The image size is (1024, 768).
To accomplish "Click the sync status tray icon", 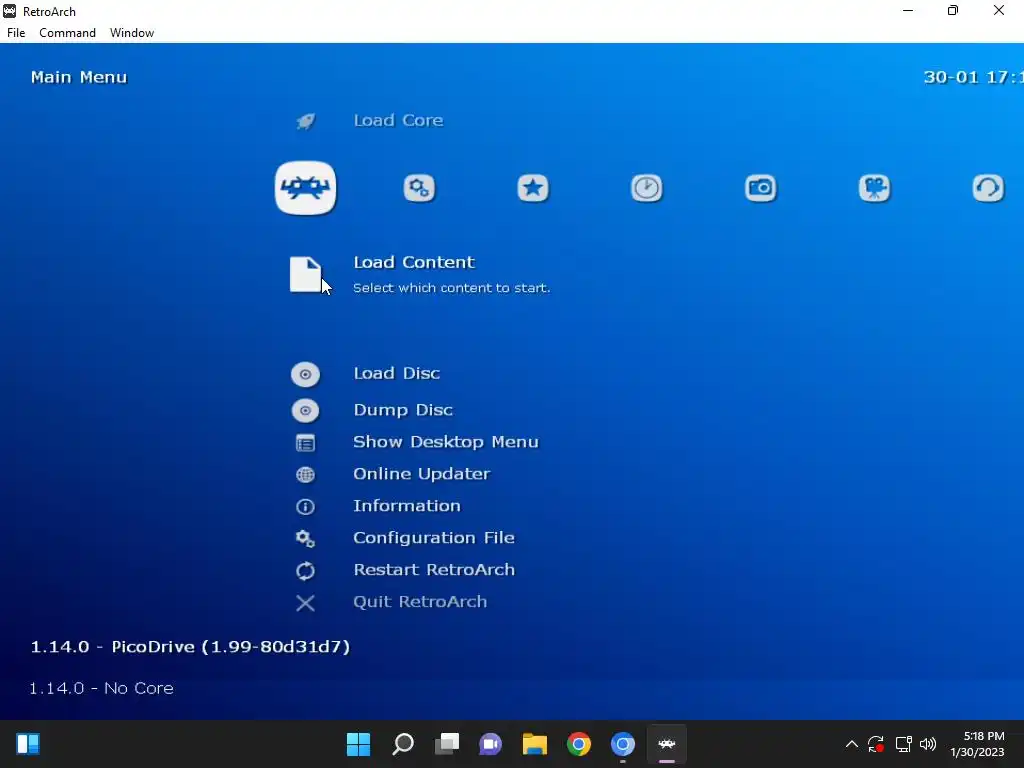I will tap(876, 744).
